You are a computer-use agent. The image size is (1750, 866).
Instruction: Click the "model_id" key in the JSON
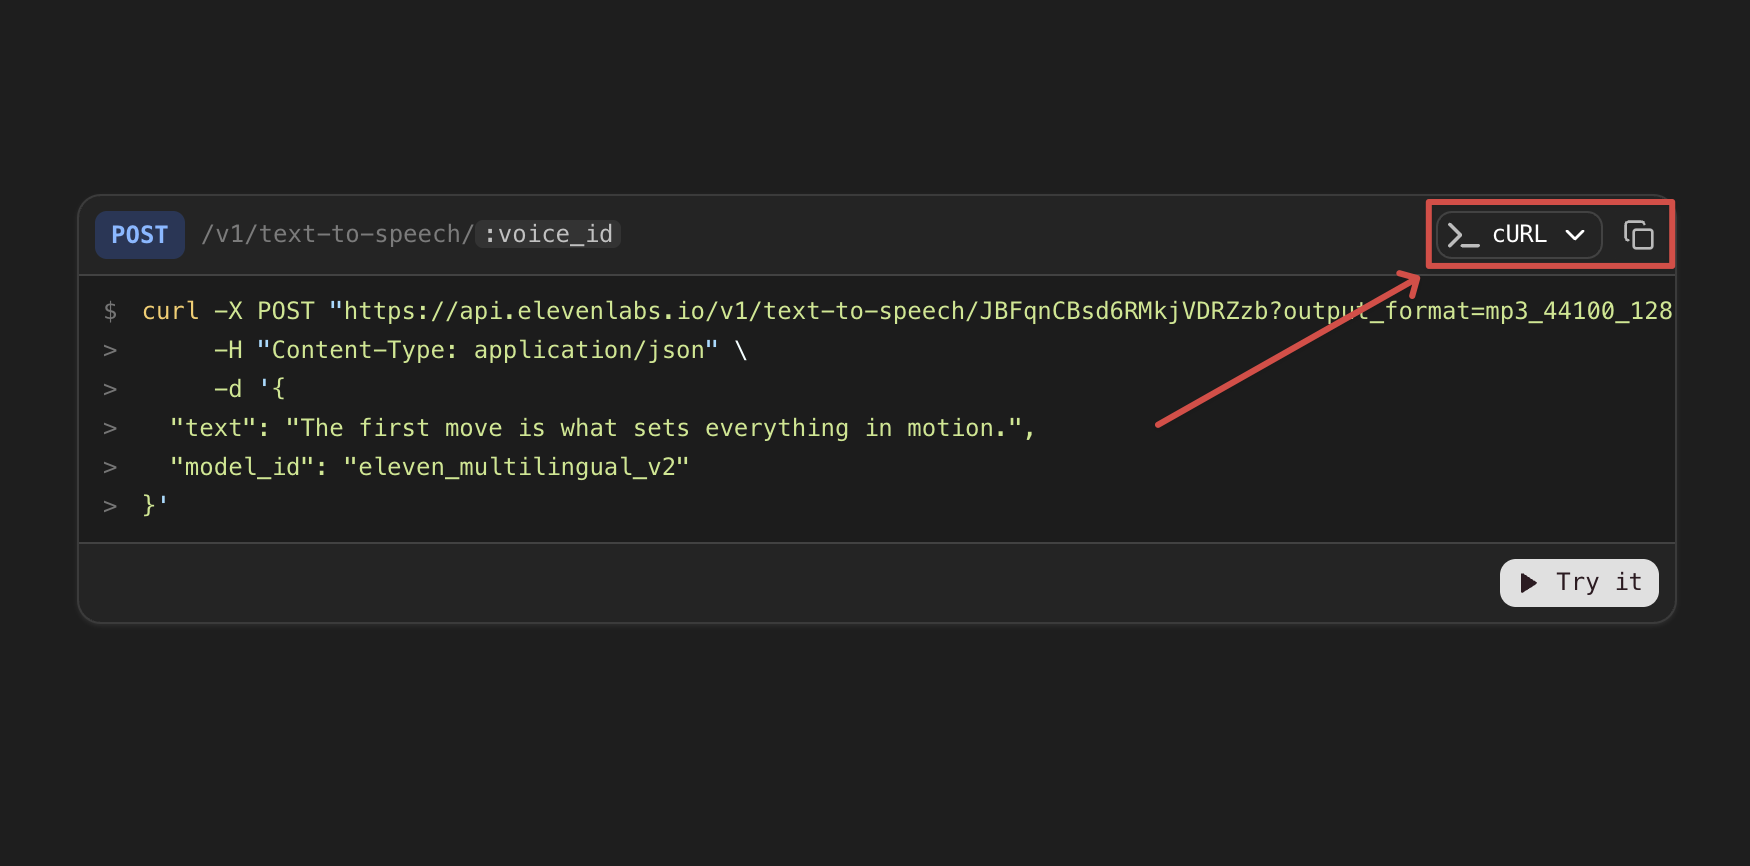pos(242,467)
